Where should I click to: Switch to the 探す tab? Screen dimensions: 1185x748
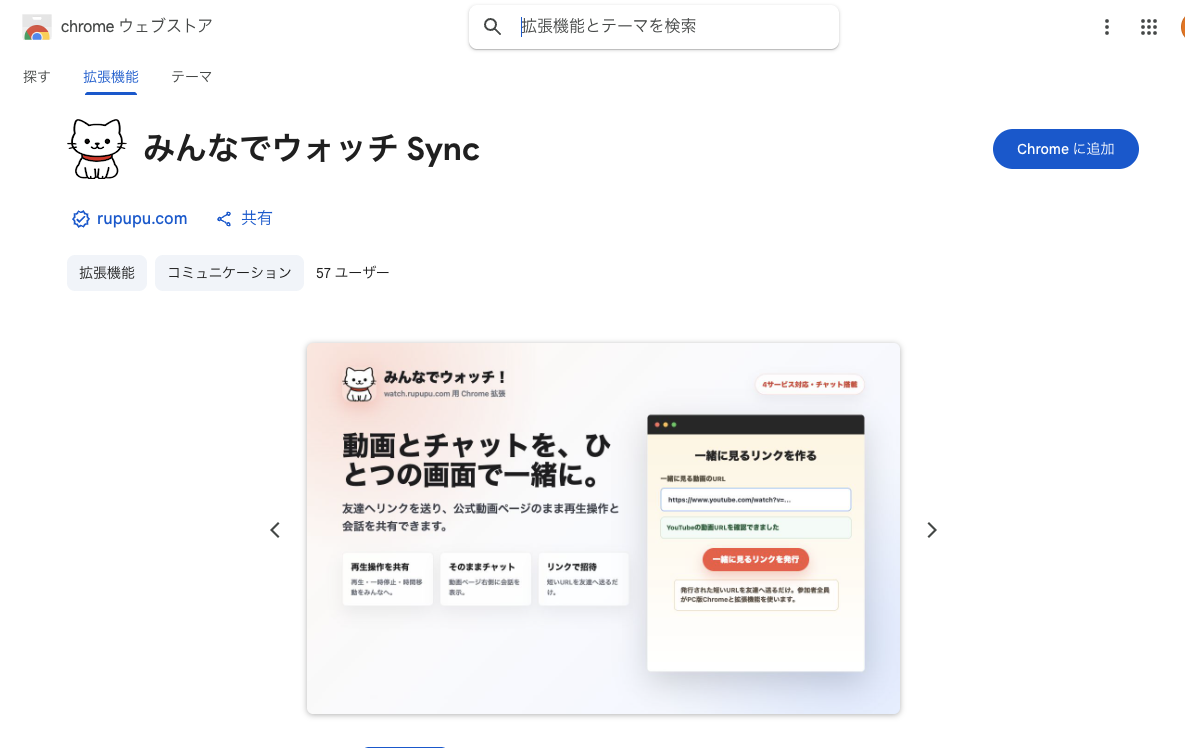pyautogui.click(x=36, y=76)
